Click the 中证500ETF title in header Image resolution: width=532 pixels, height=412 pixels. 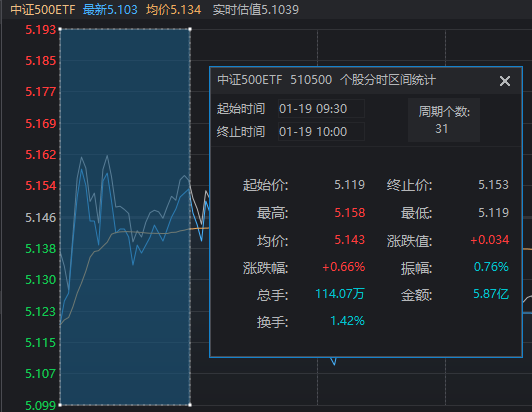43,10
